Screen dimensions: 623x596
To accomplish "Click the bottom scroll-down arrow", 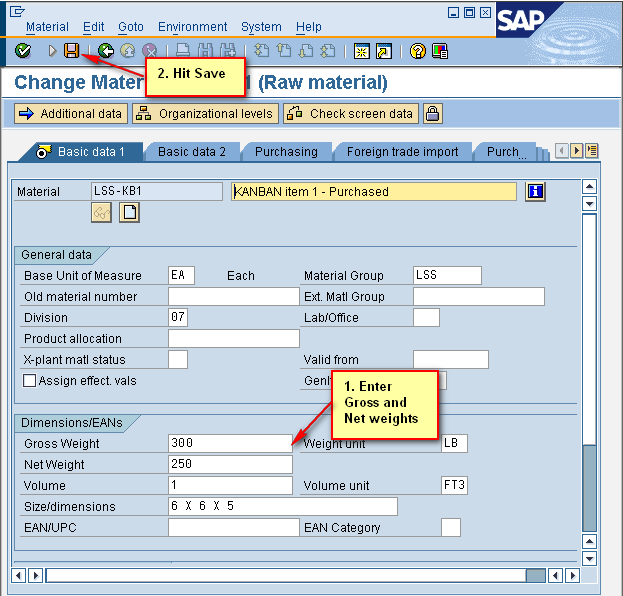I will 589,558.
